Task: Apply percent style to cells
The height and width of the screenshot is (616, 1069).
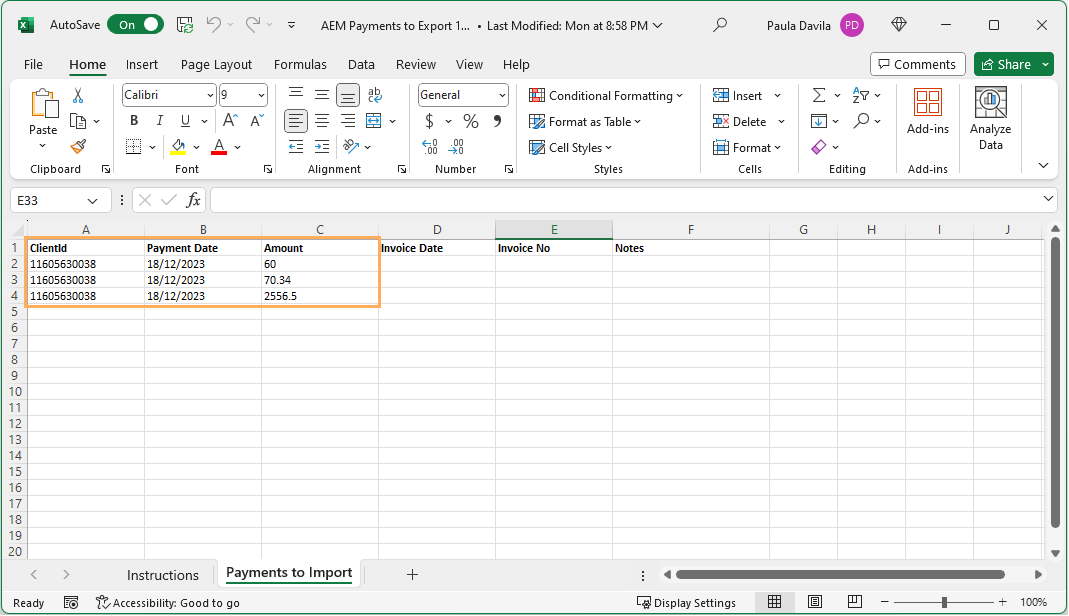Action: pyautogui.click(x=470, y=121)
